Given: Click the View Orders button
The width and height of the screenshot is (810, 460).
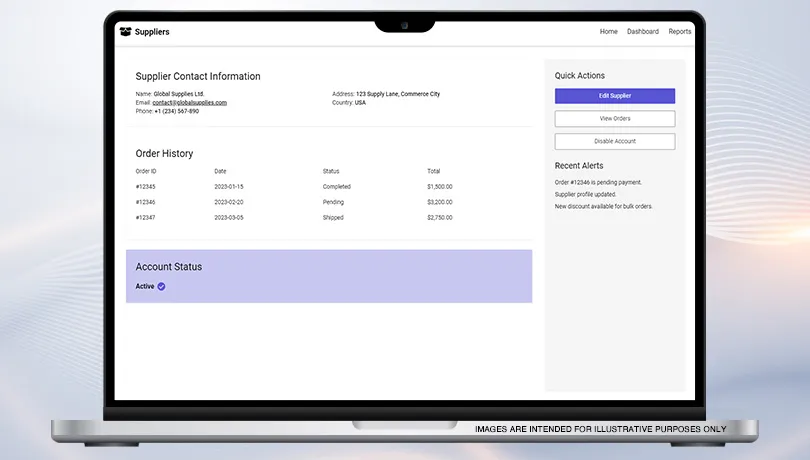Looking at the screenshot, I should pyautogui.click(x=615, y=119).
